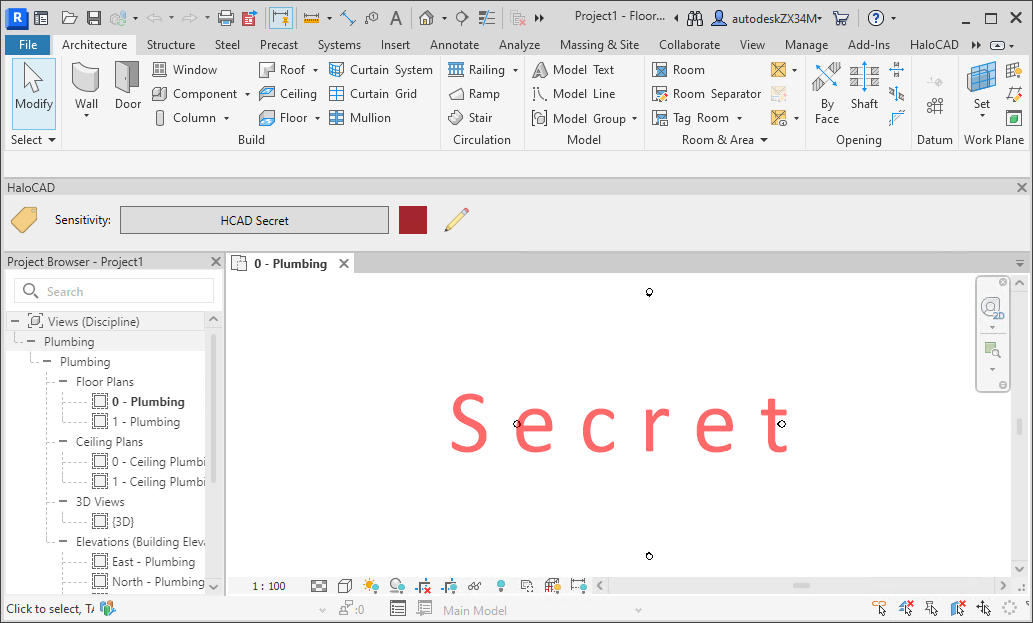Toggle crop view in view control bar
Viewport: 1033px width, 623px height.
click(423, 586)
